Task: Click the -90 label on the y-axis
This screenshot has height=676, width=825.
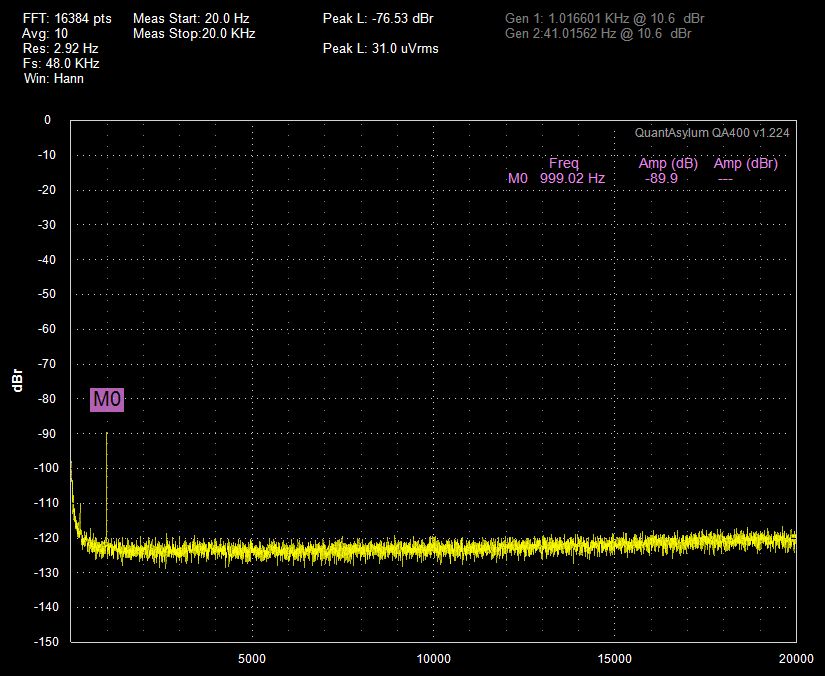Action: pyautogui.click(x=47, y=434)
